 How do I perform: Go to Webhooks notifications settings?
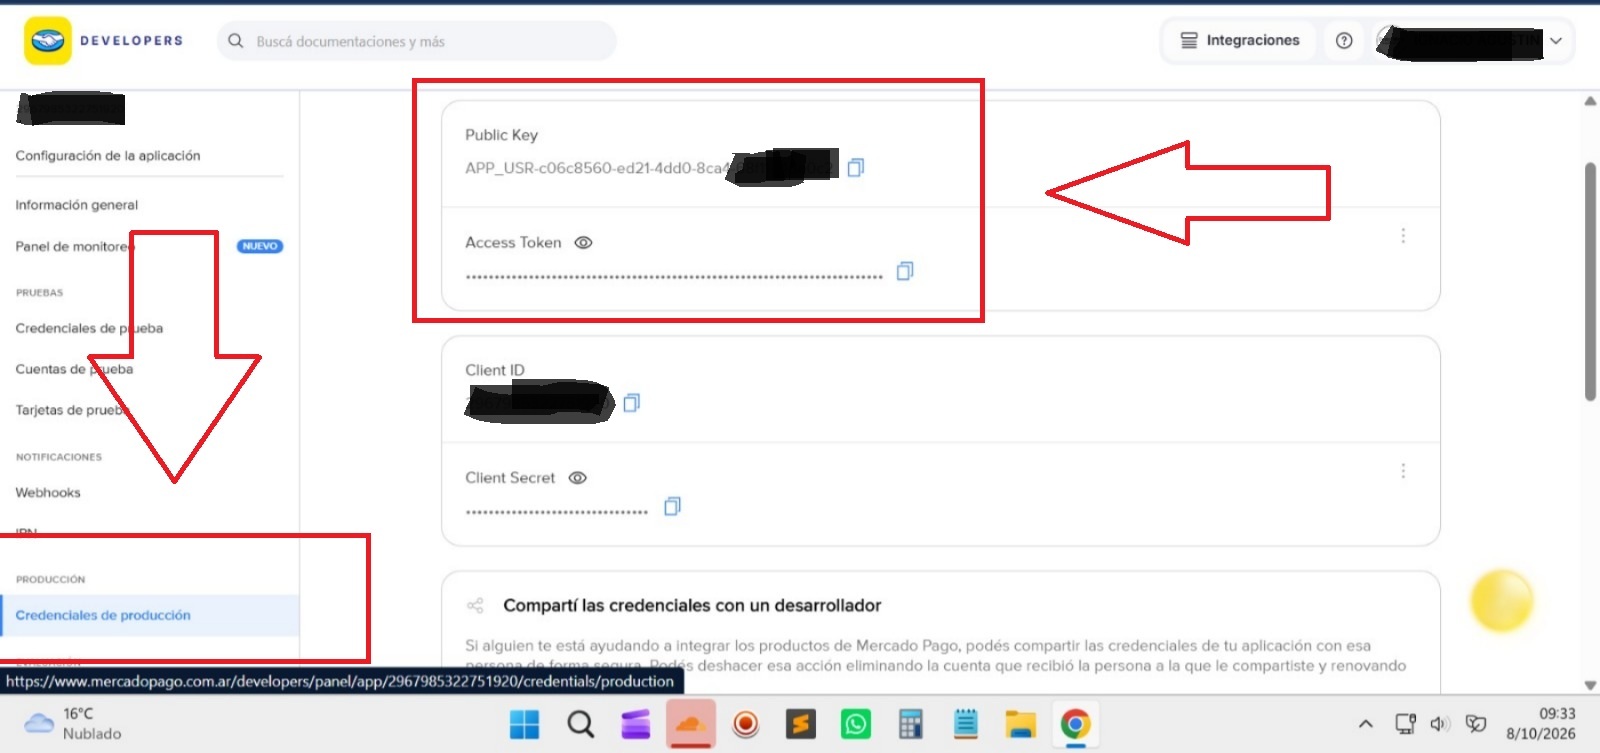[48, 493]
